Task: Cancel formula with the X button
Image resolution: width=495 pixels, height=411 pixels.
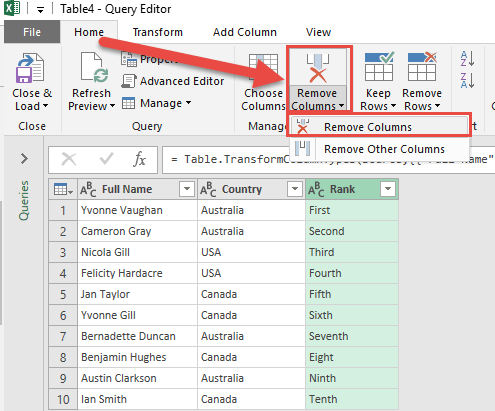Action: pyautogui.click(x=69, y=159)
